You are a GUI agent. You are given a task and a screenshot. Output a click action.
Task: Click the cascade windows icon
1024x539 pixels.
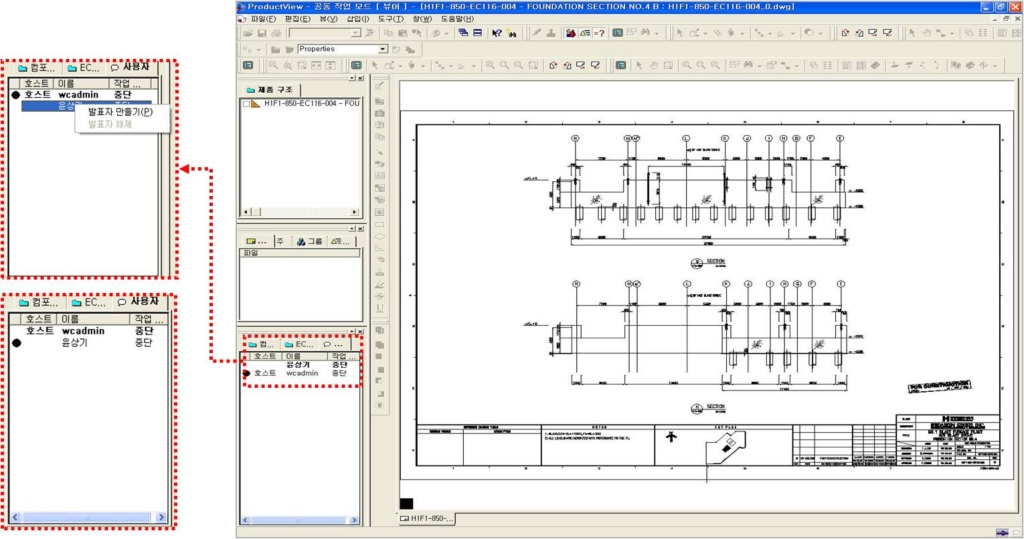tap(463, 33)
